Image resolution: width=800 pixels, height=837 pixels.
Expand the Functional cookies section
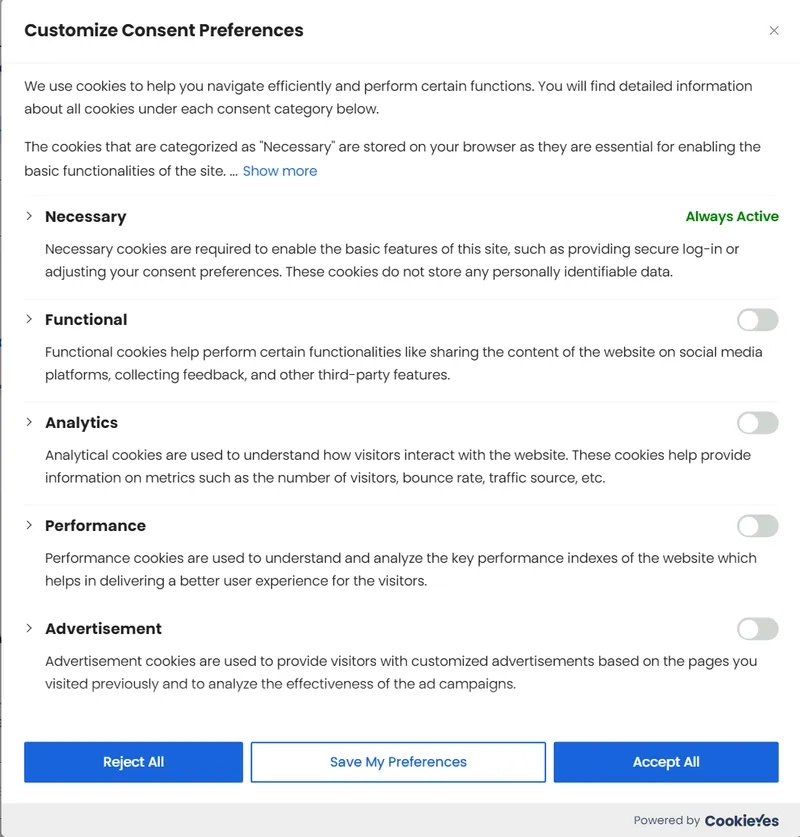(x=28, y=319)
